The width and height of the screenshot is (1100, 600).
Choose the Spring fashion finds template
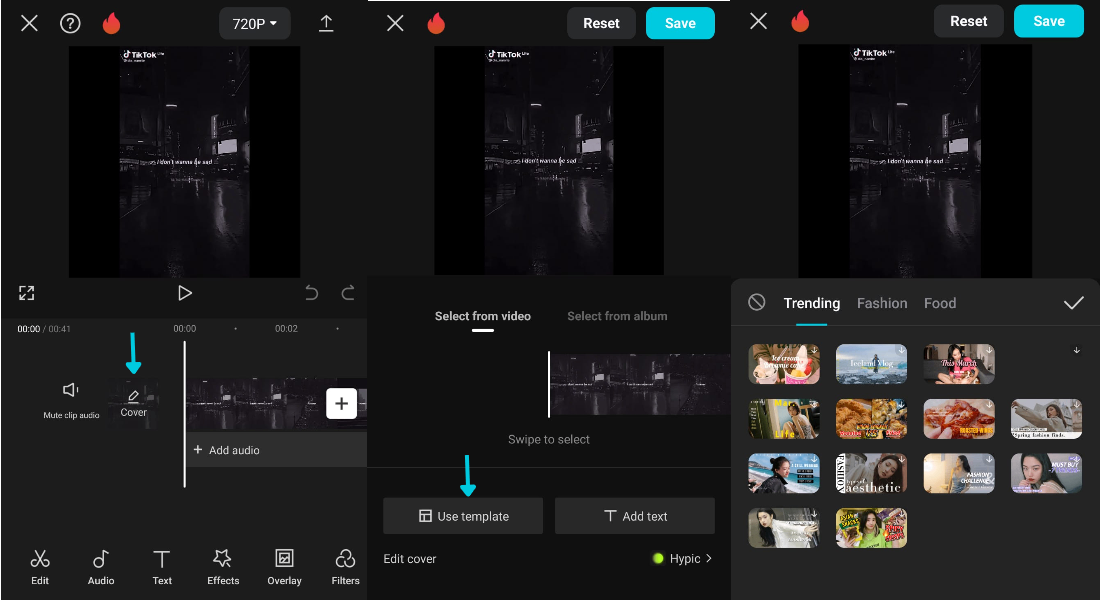point(1046,419)
